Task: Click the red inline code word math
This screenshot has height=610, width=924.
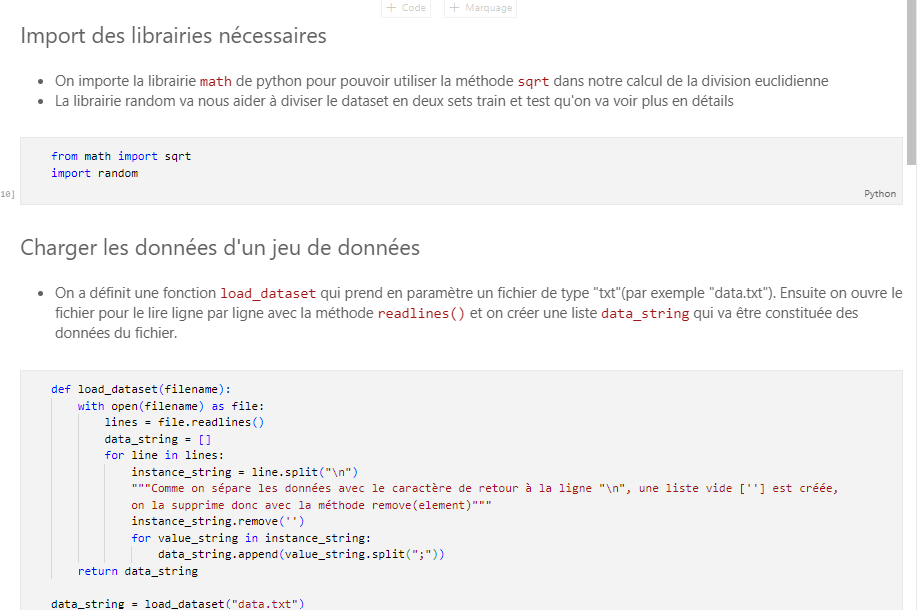Action: coord(216,81)
